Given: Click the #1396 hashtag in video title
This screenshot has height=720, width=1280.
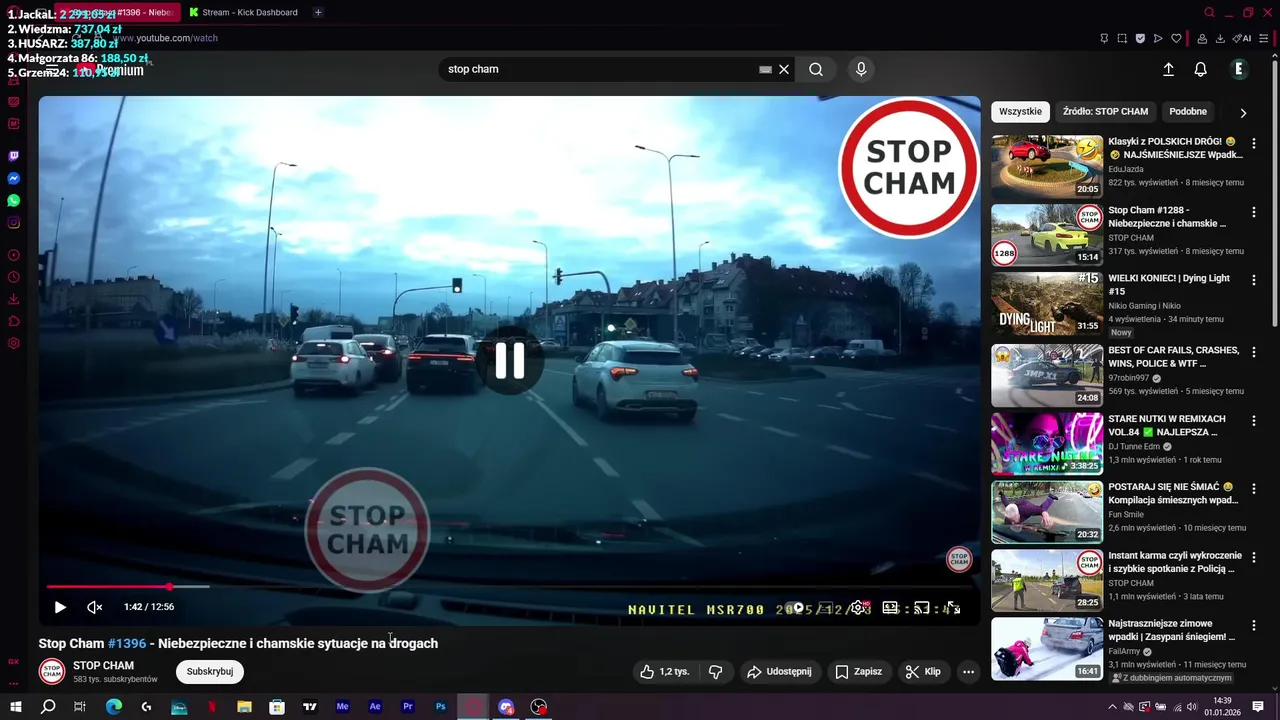Looking at the screenshot, I should pyautogui.click(x=127, y=643).
